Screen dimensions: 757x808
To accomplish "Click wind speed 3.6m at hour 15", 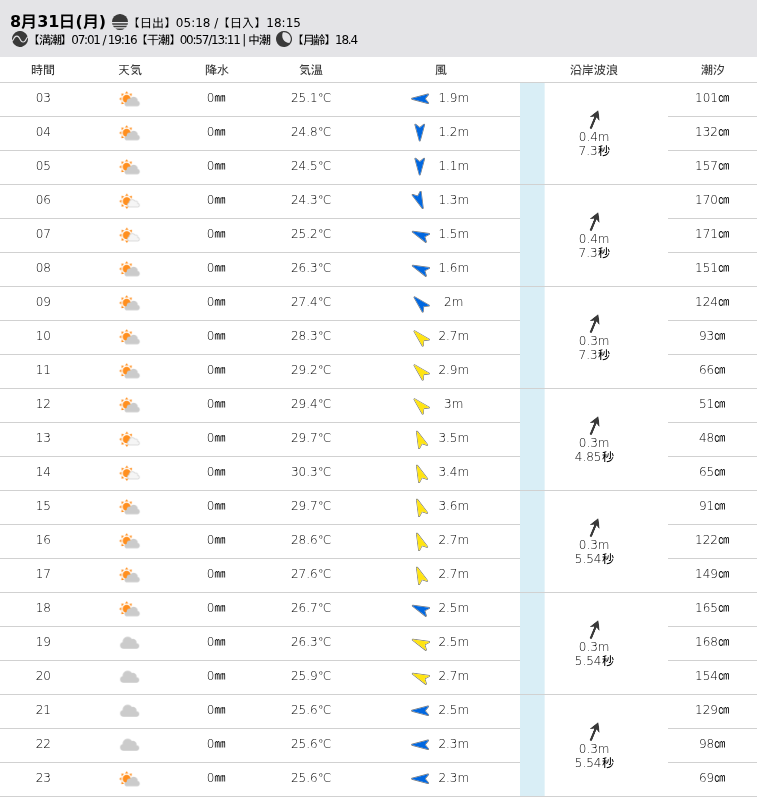I will coord(453,506).
